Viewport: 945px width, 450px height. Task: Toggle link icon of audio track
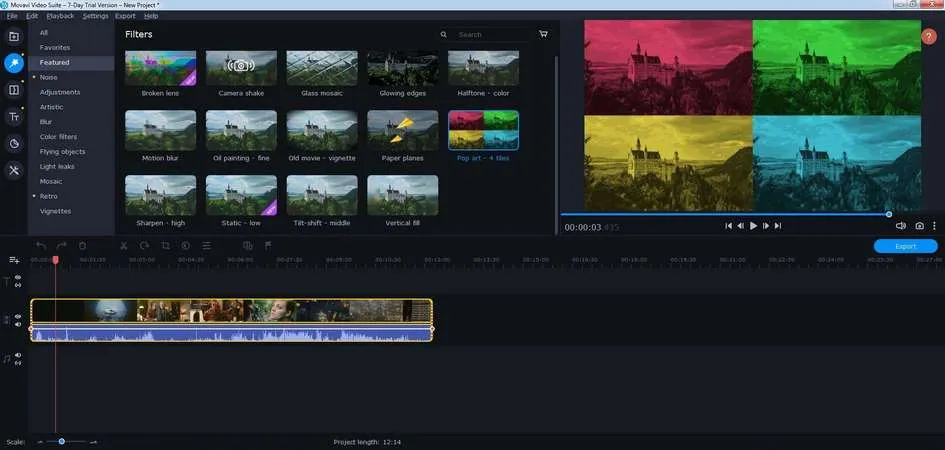pyautogui.click(x=18, y=363)
